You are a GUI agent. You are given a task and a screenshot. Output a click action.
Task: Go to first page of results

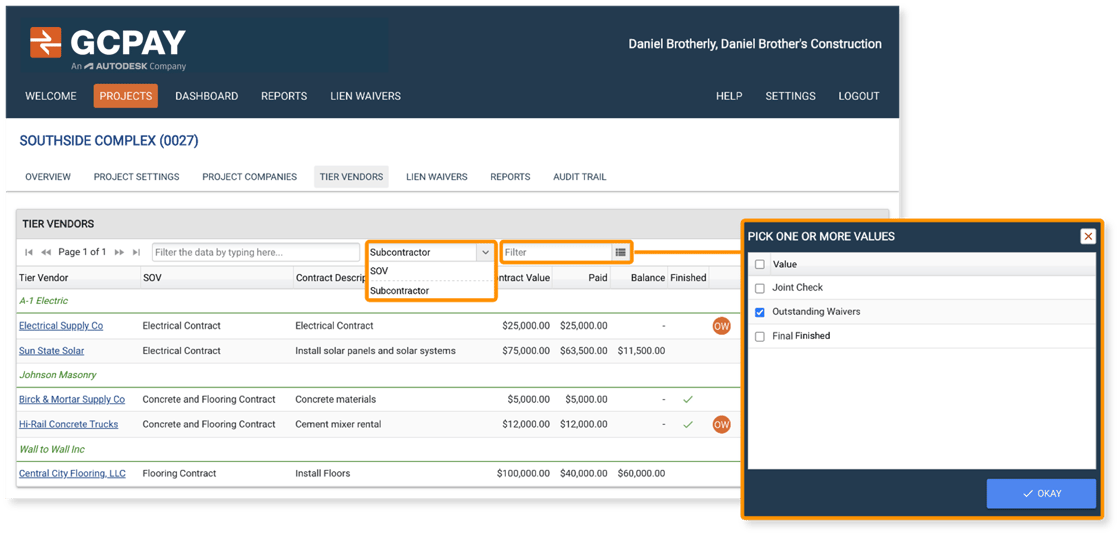[29, 252]
